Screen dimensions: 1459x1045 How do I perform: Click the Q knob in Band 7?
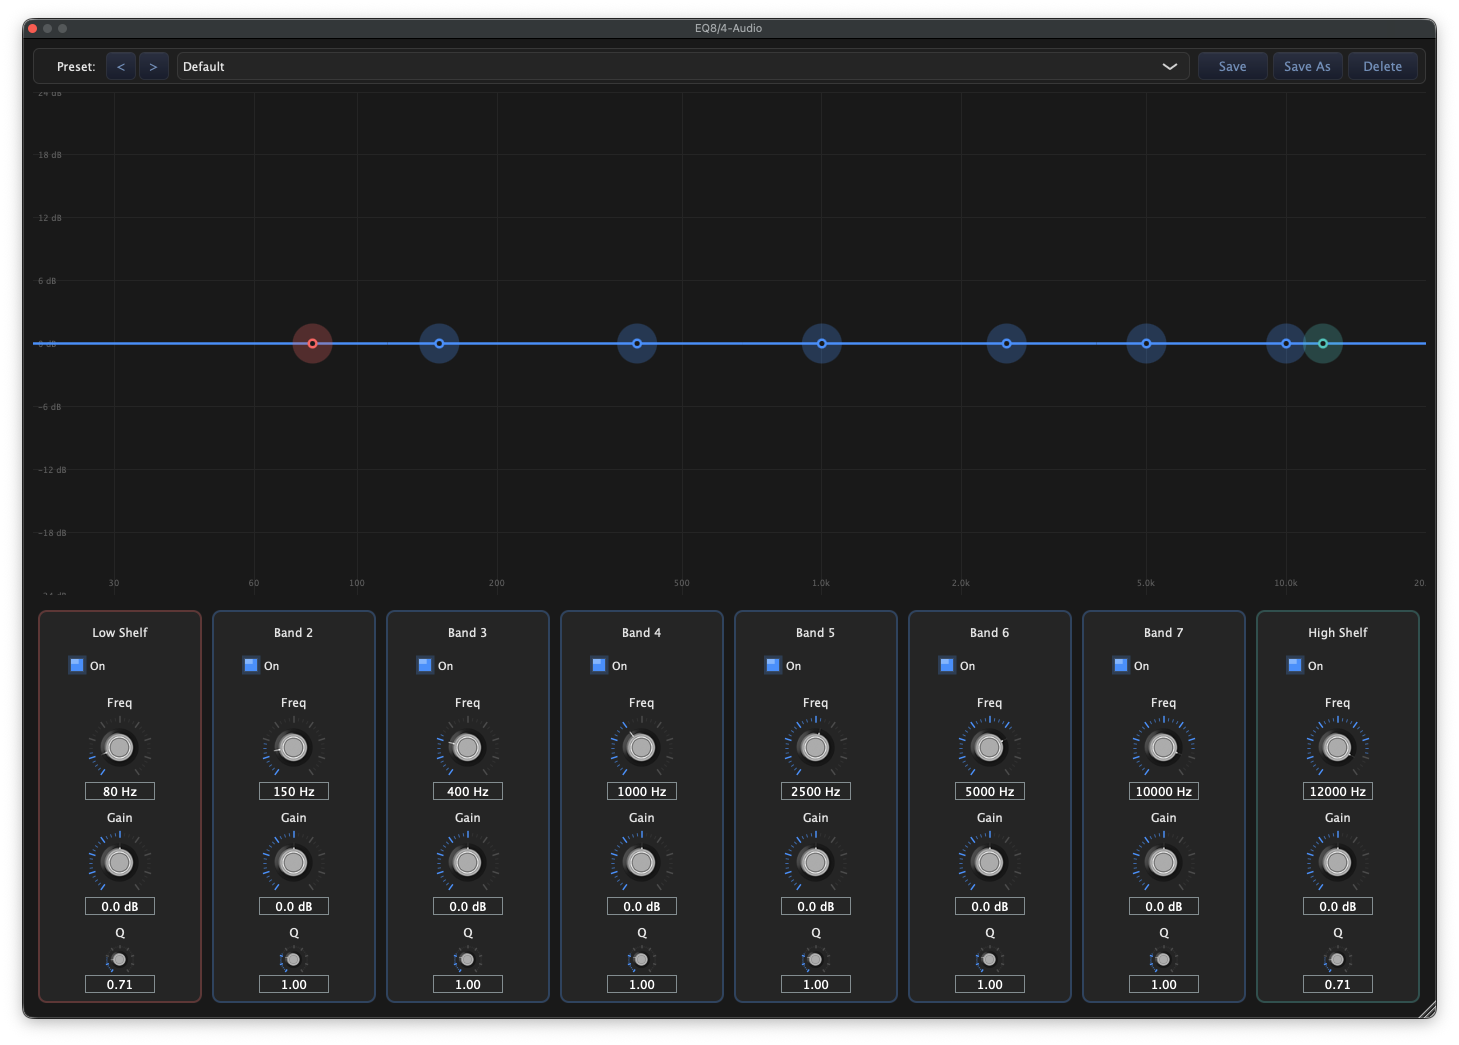point(1163,960)
